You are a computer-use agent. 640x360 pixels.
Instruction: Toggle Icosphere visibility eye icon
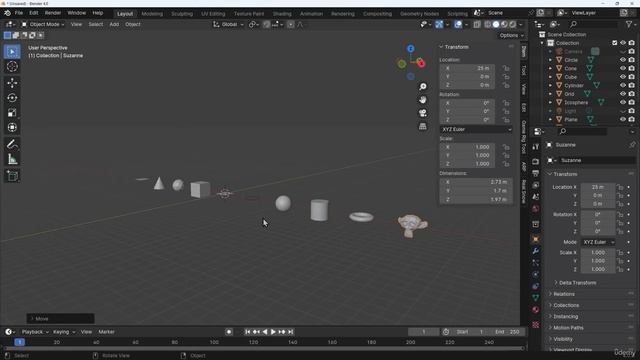pyautogui.click(x=623, y=102)
